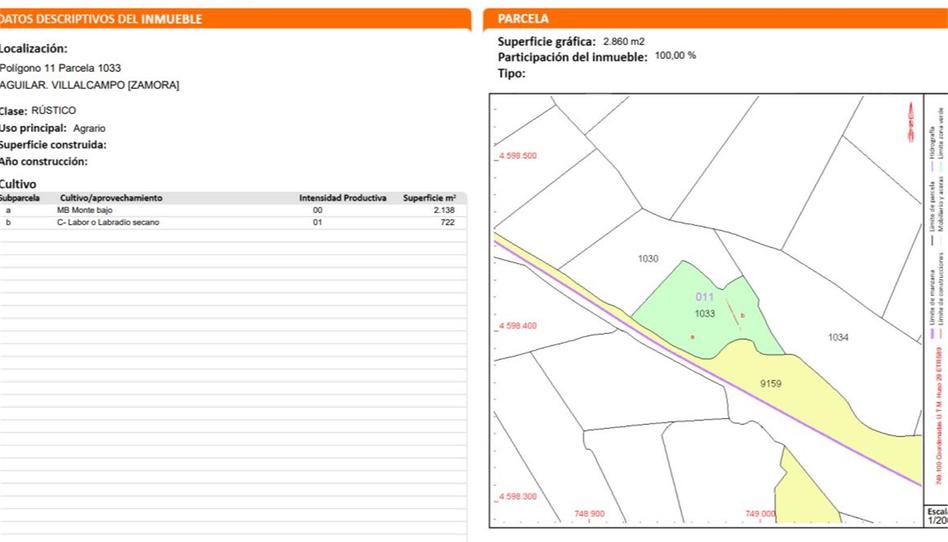Click the 'Superficie gráfica:' value 2.860 m2
This screenshot has width=948, height=542.
coord(624,42)
